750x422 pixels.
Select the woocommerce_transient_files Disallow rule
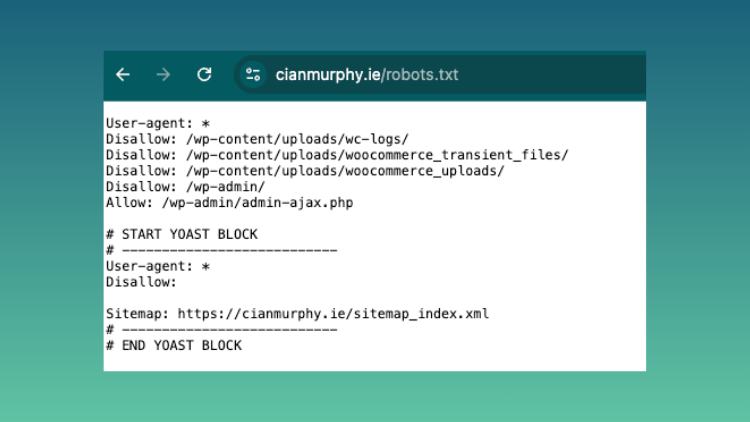(x=337, y=155)
